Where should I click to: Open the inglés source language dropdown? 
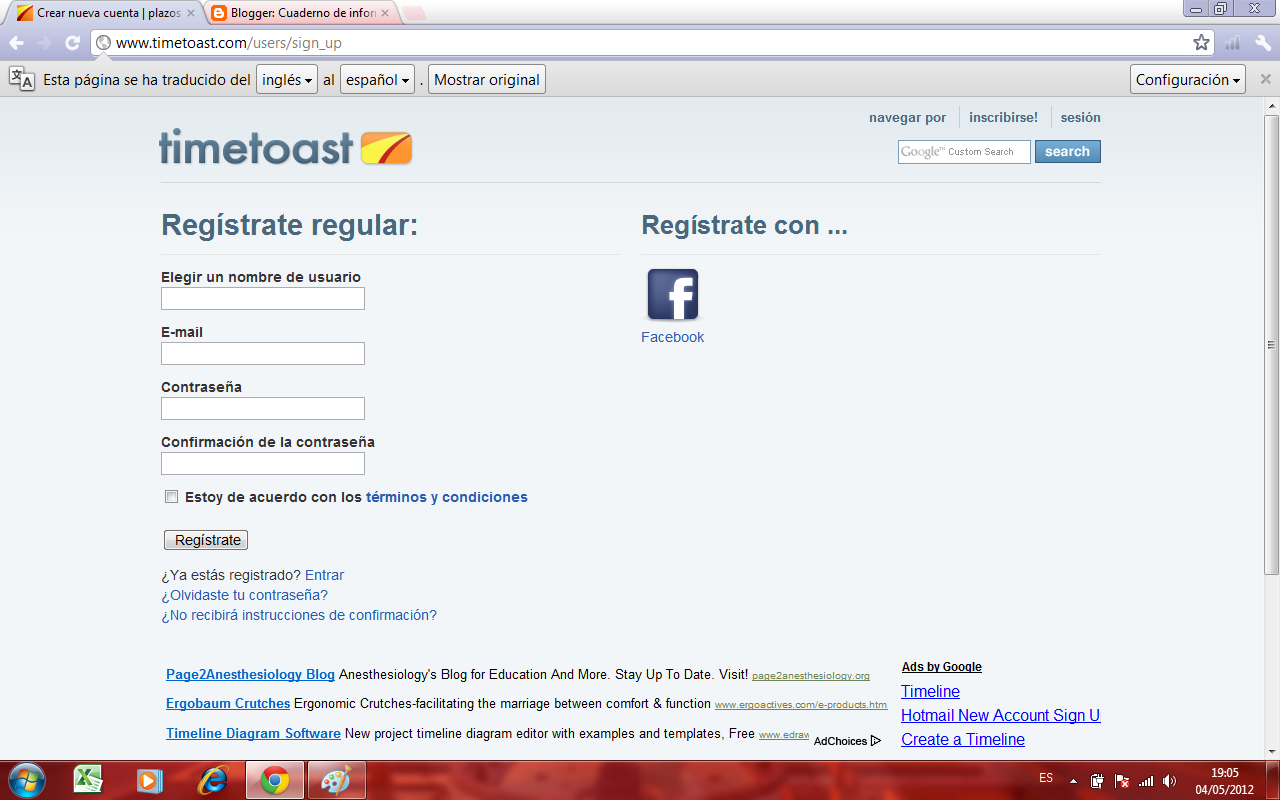[286, 79]
